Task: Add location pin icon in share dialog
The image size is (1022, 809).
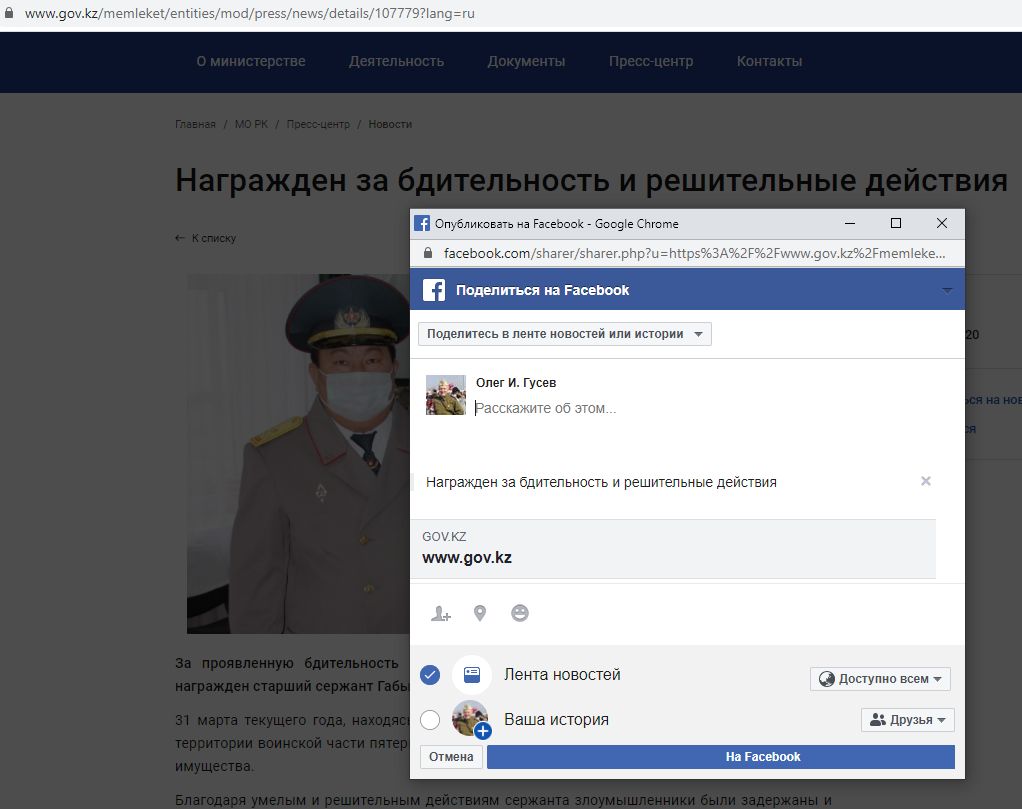Action: [x=480, y=613]
